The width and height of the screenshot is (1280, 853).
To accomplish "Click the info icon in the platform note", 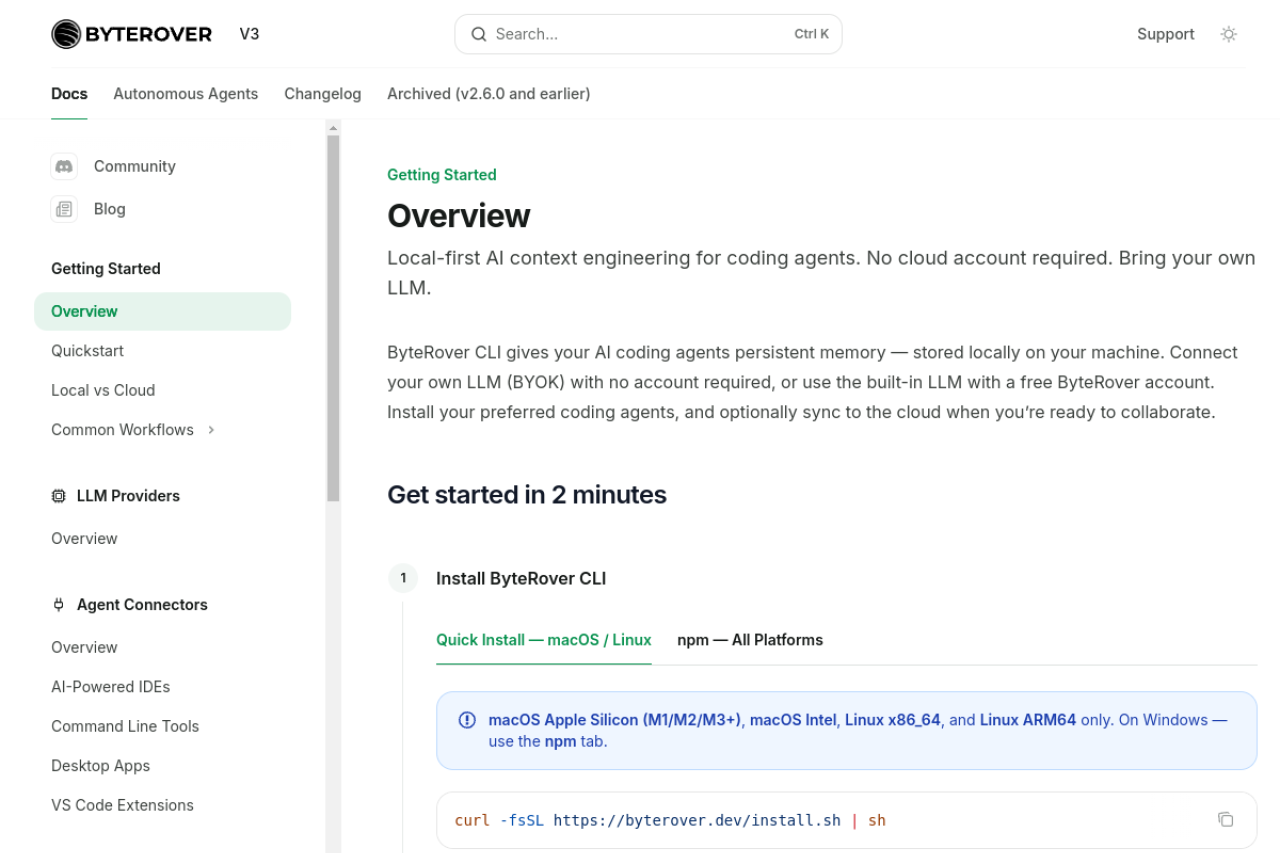I will (x=467, y=720).
